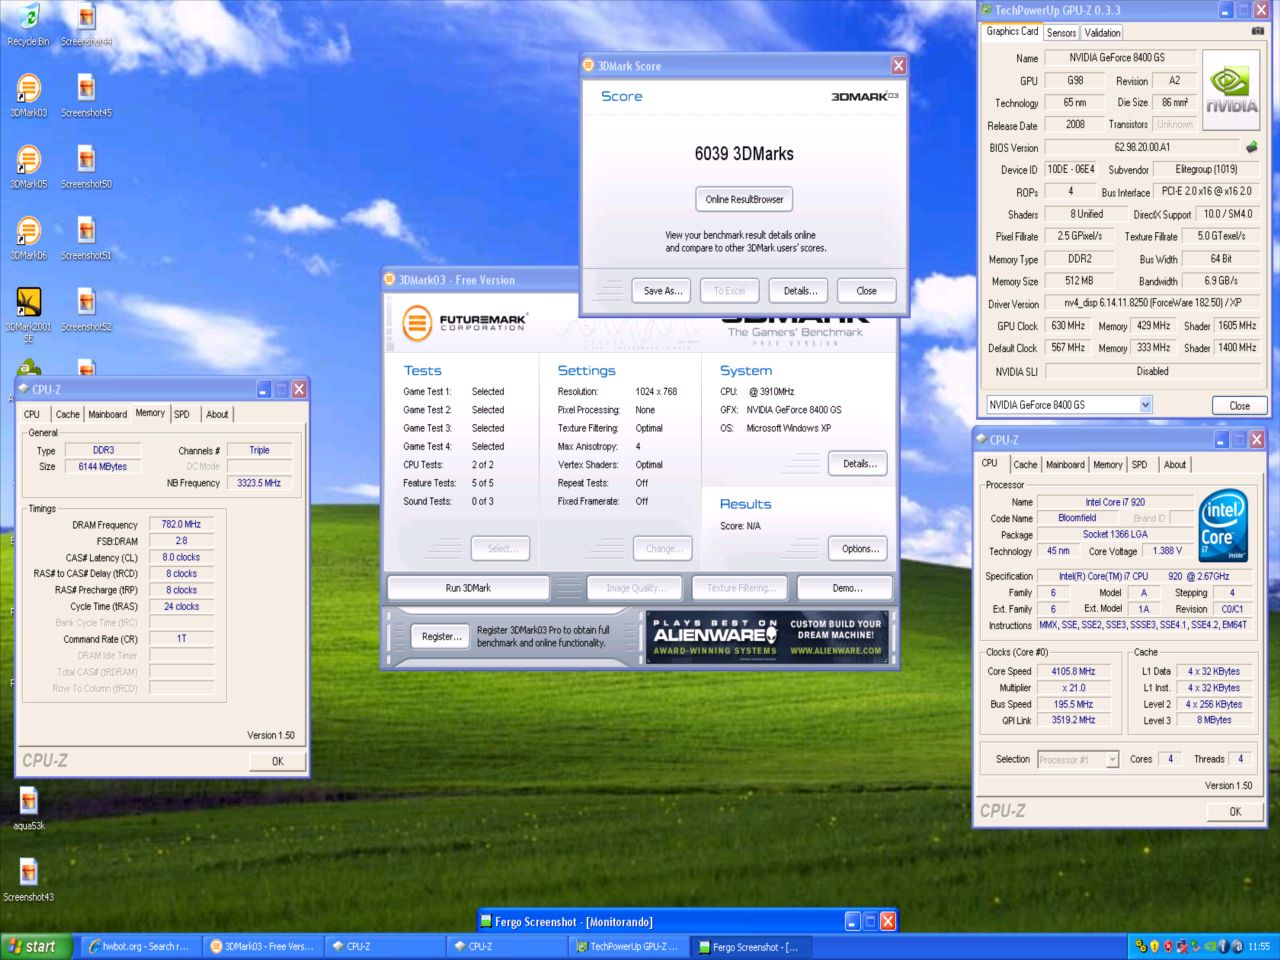
Task: Click the GPU-Z camera screenshot icon
Action: [x=1257, y=31]
